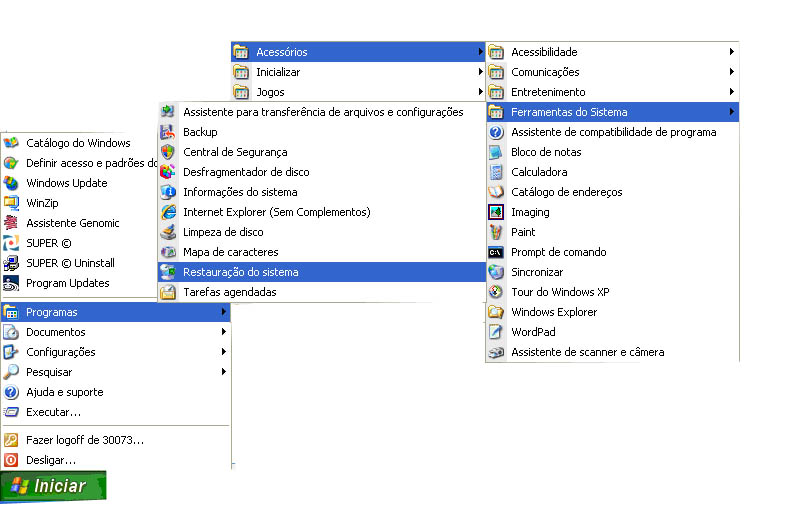
Task: Expand the Pesquisar submenu arrow
Action: point(223,372)
